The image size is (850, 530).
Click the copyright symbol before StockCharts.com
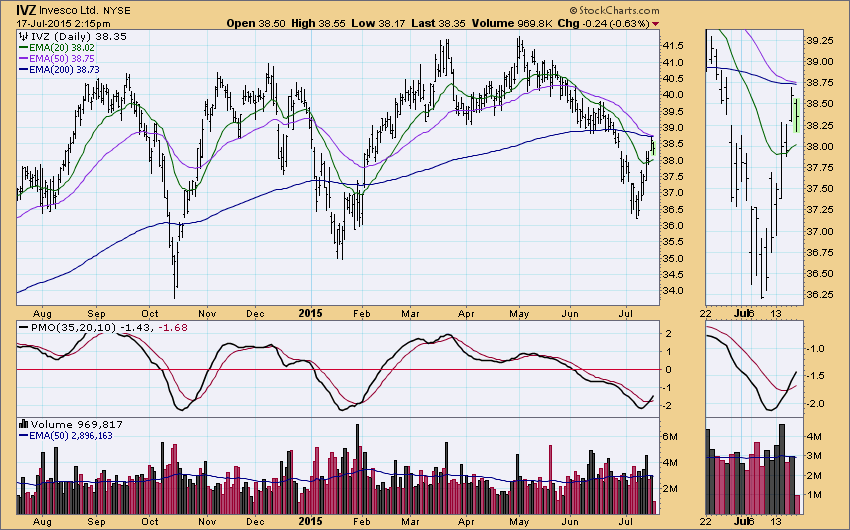point(573,10)
